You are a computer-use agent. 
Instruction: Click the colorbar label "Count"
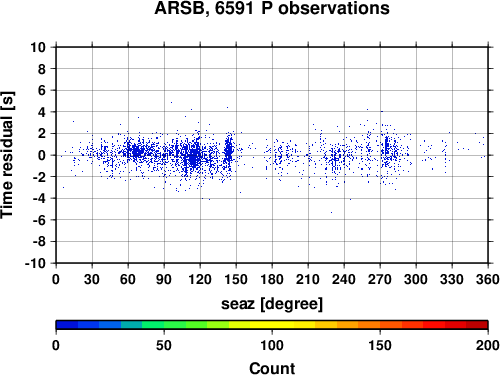(272, 368)
